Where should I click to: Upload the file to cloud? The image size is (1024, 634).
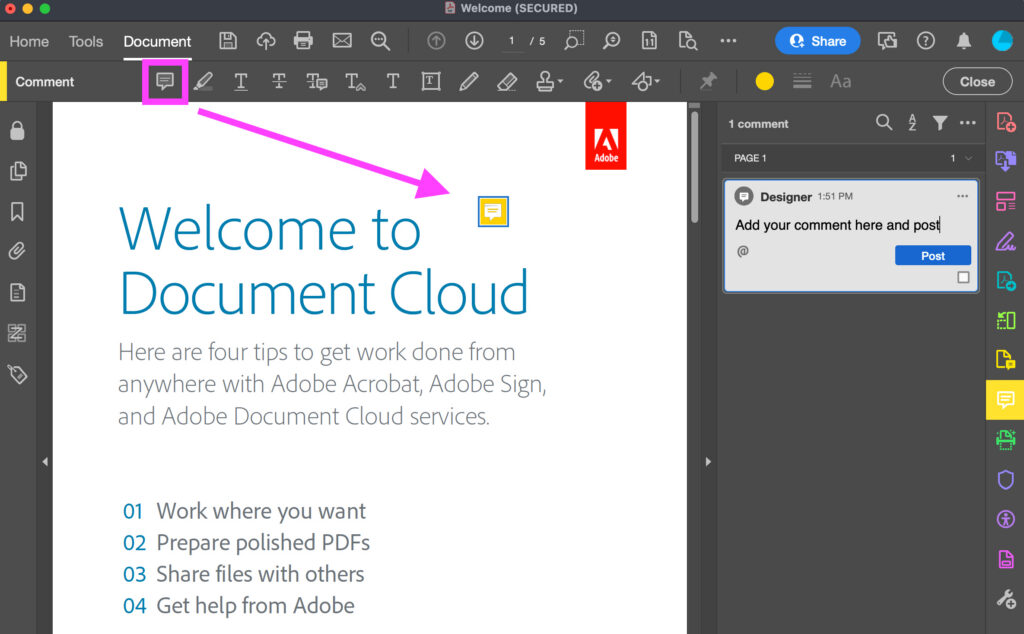tap(266, 40)
